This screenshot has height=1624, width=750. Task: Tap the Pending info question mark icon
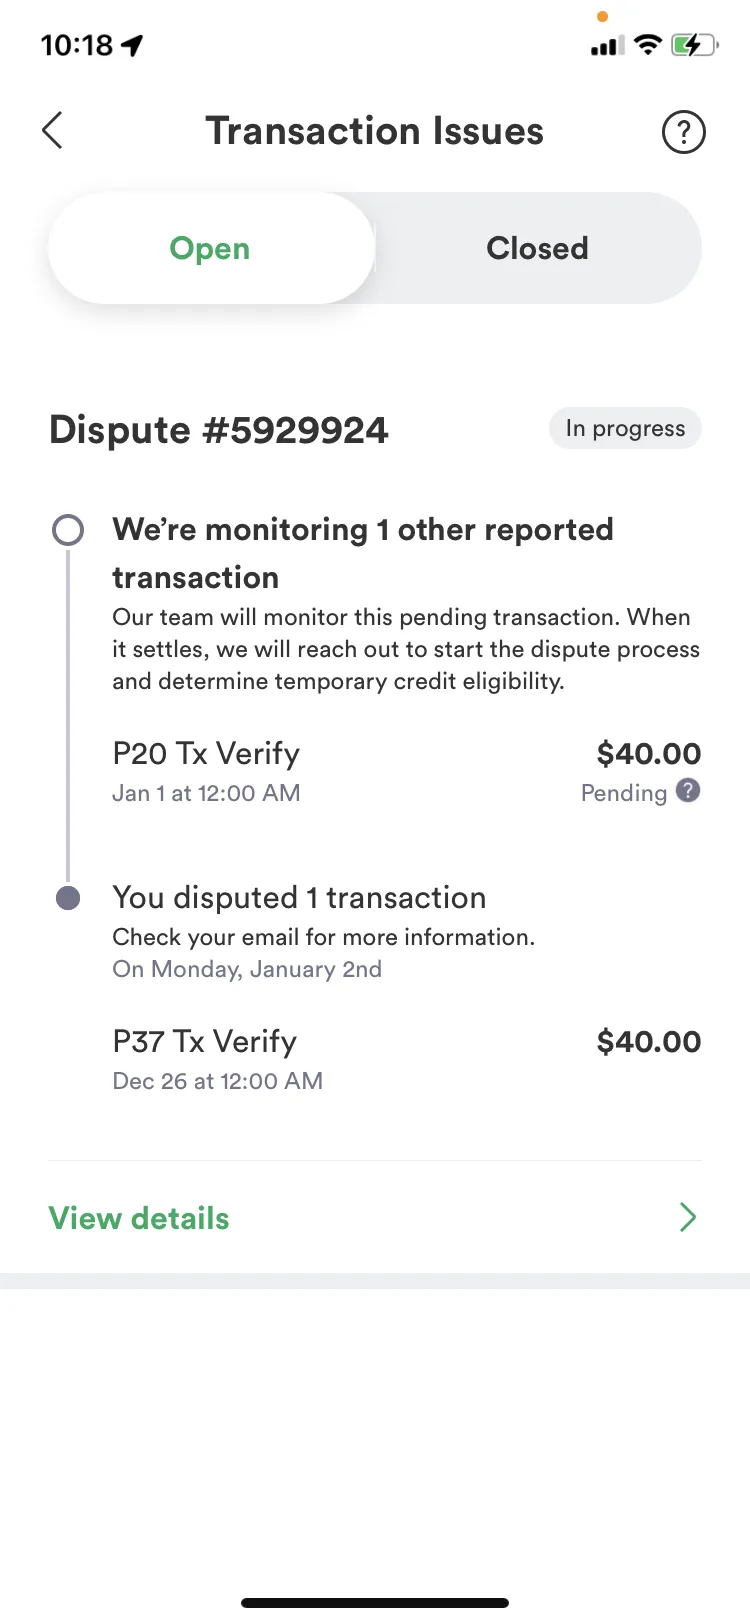tap(688, 791)
